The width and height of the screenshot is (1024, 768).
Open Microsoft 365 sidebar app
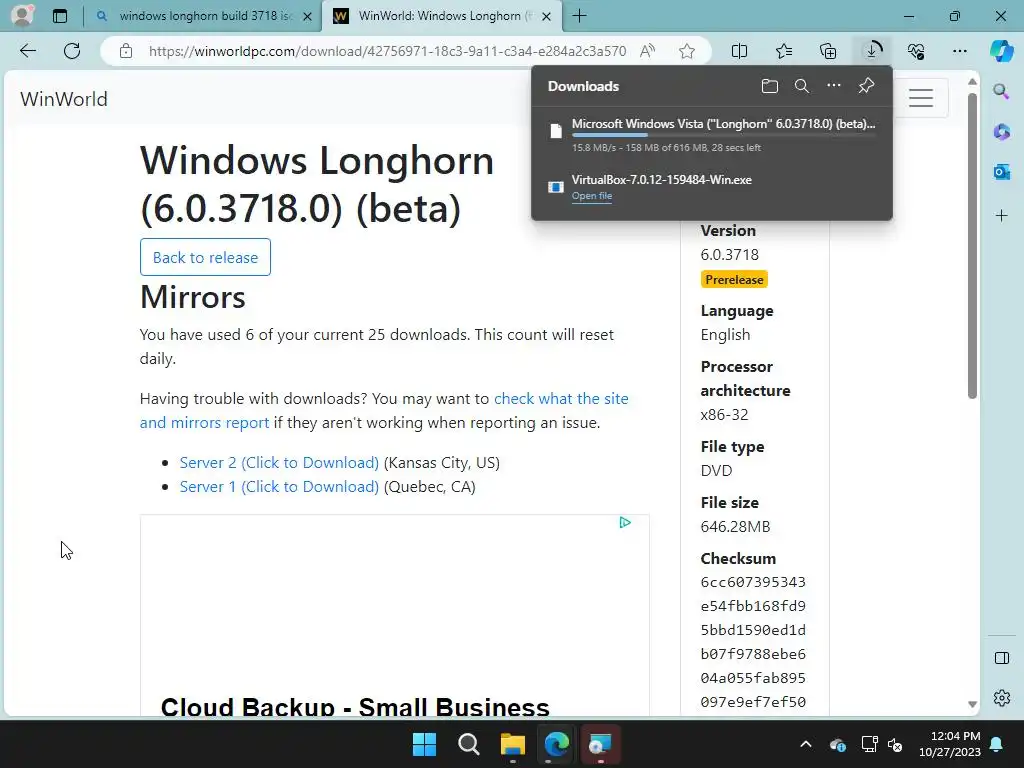[x=1001, y=132]
